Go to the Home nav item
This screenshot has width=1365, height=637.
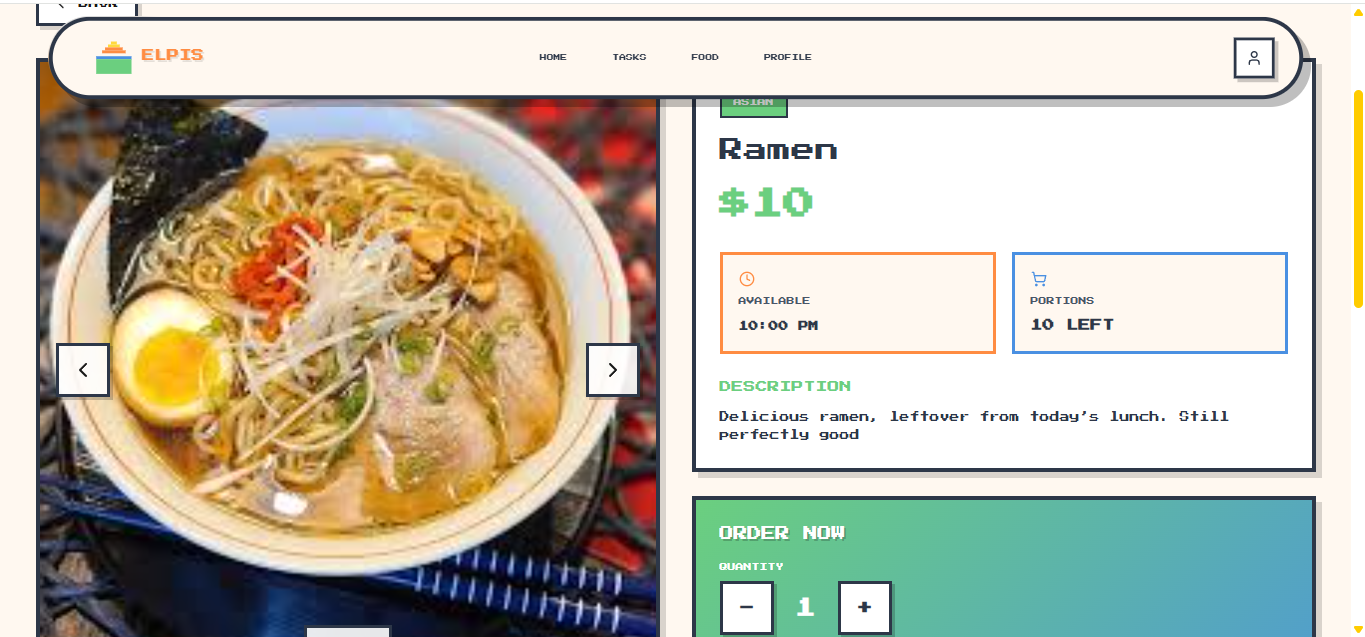553,57
